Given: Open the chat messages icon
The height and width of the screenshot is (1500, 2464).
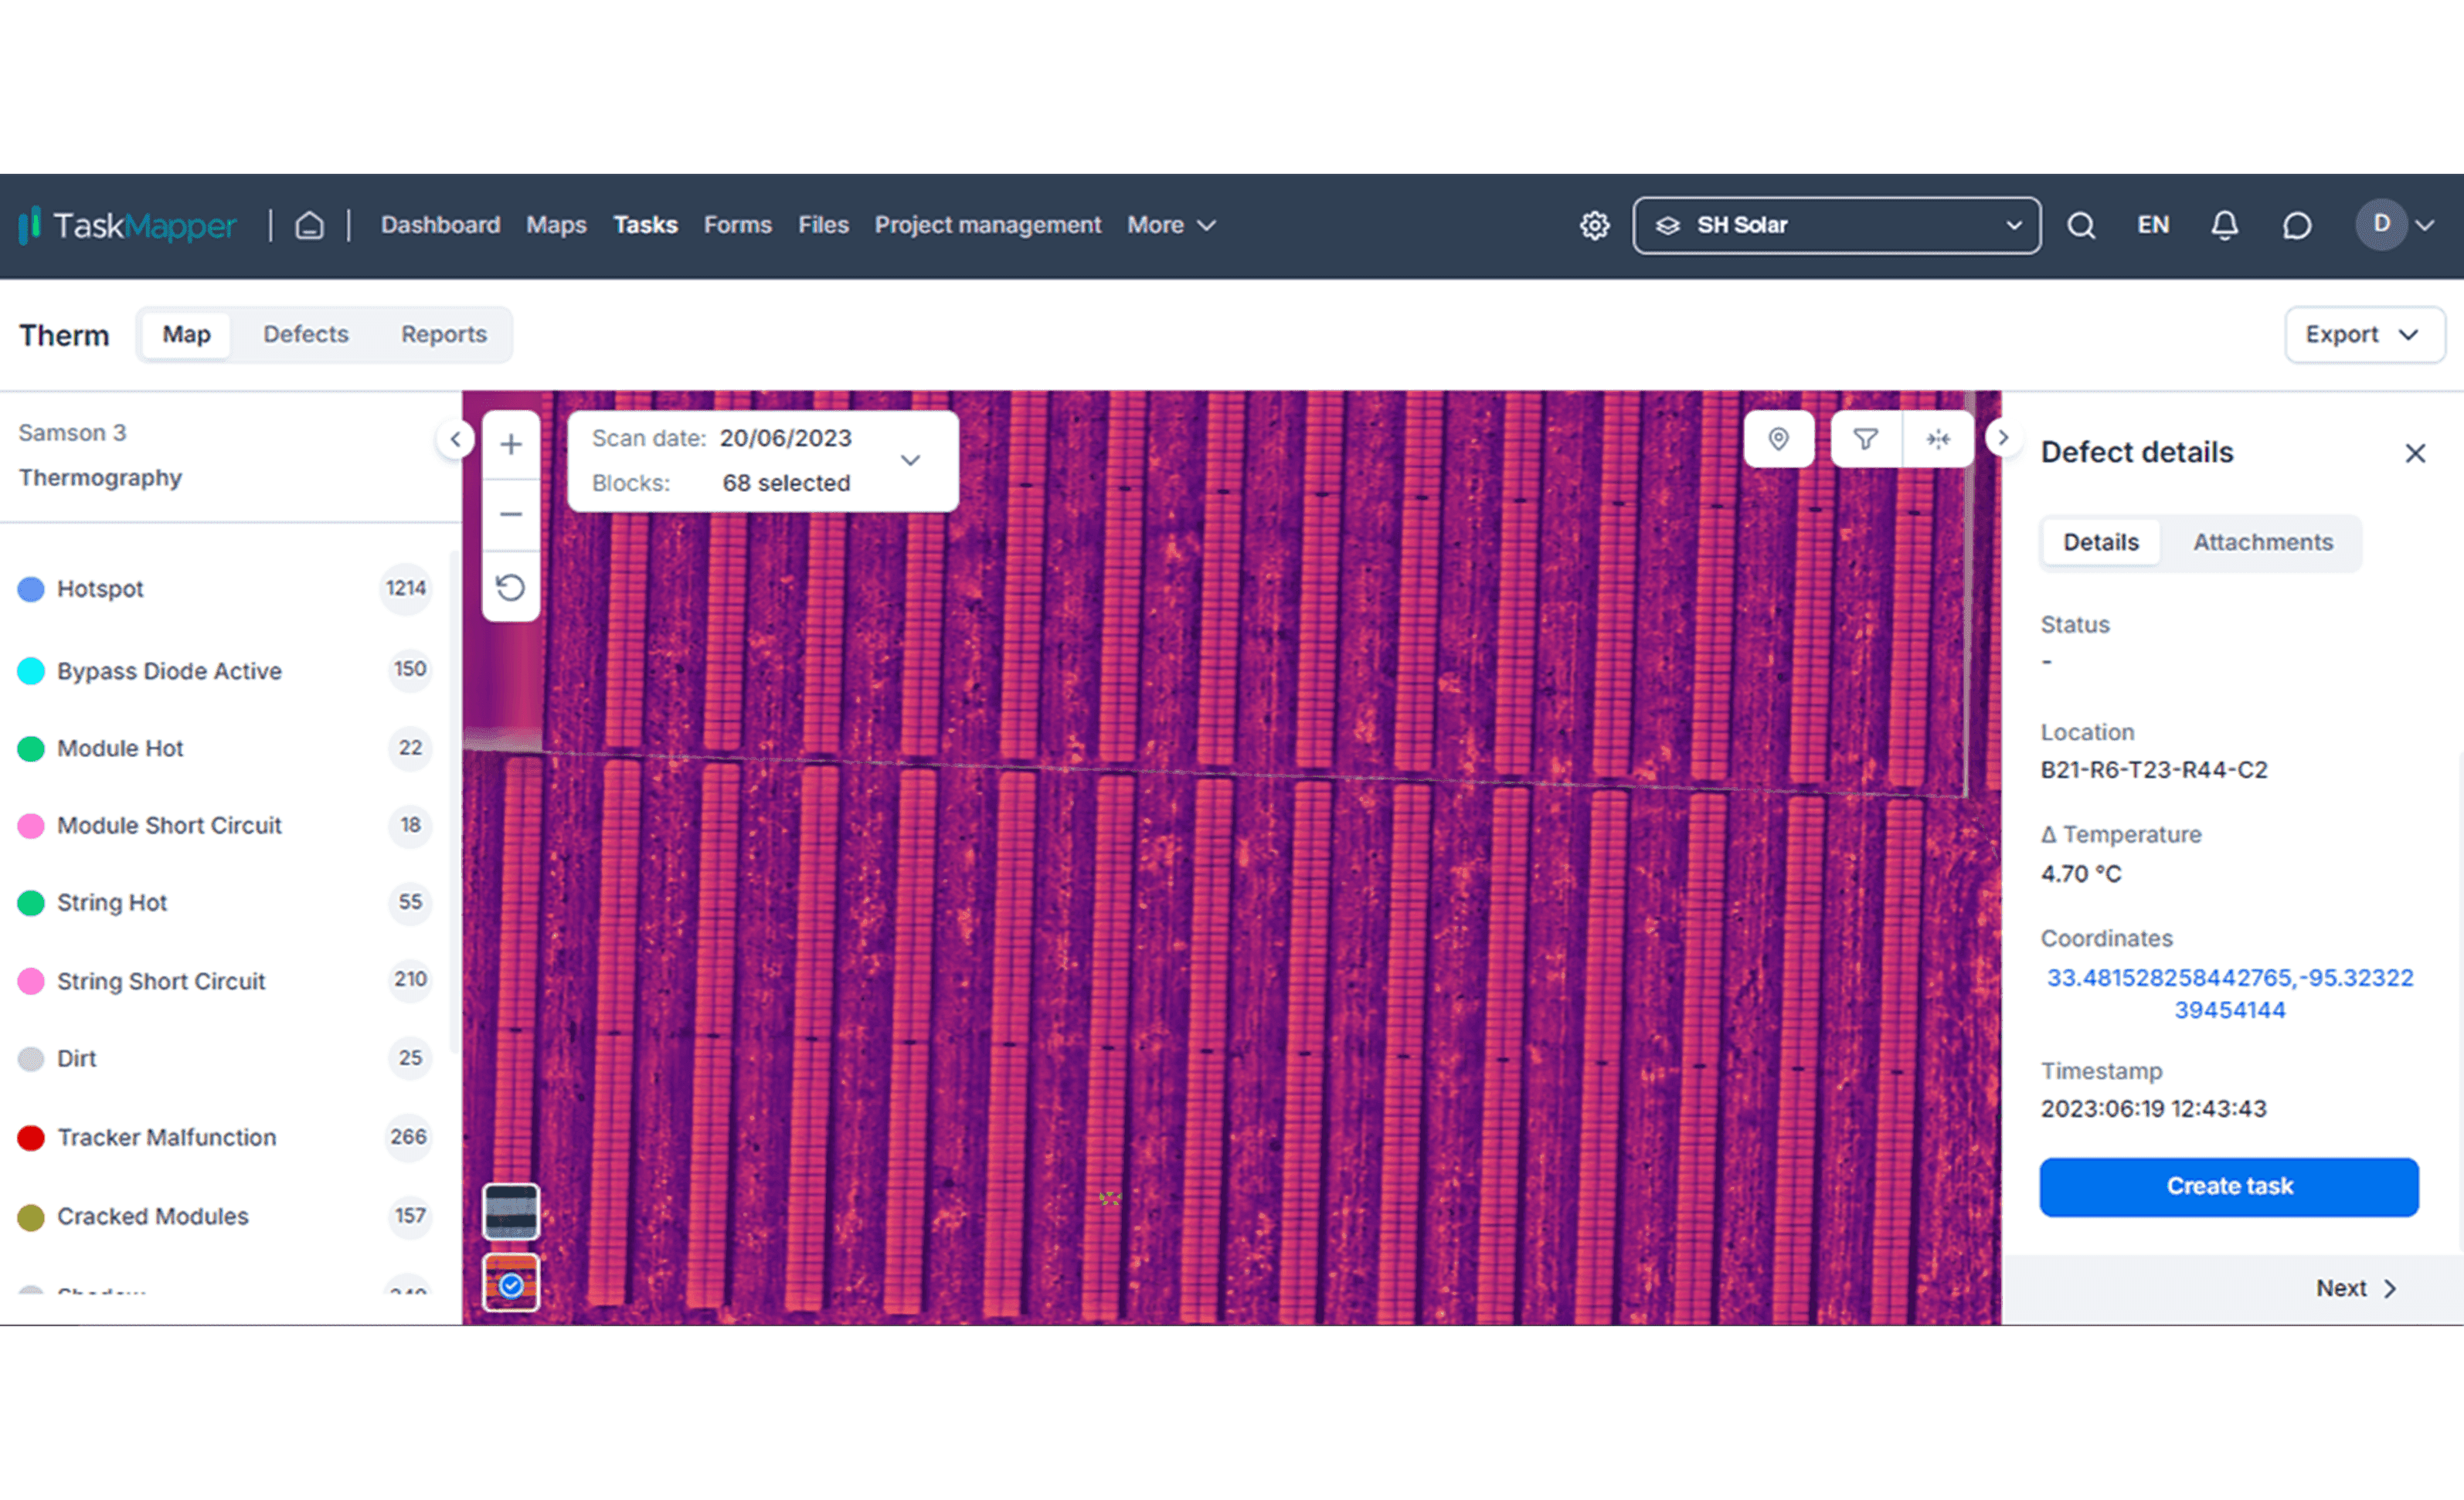Looking at the screenshot, I should [2297, 225].
